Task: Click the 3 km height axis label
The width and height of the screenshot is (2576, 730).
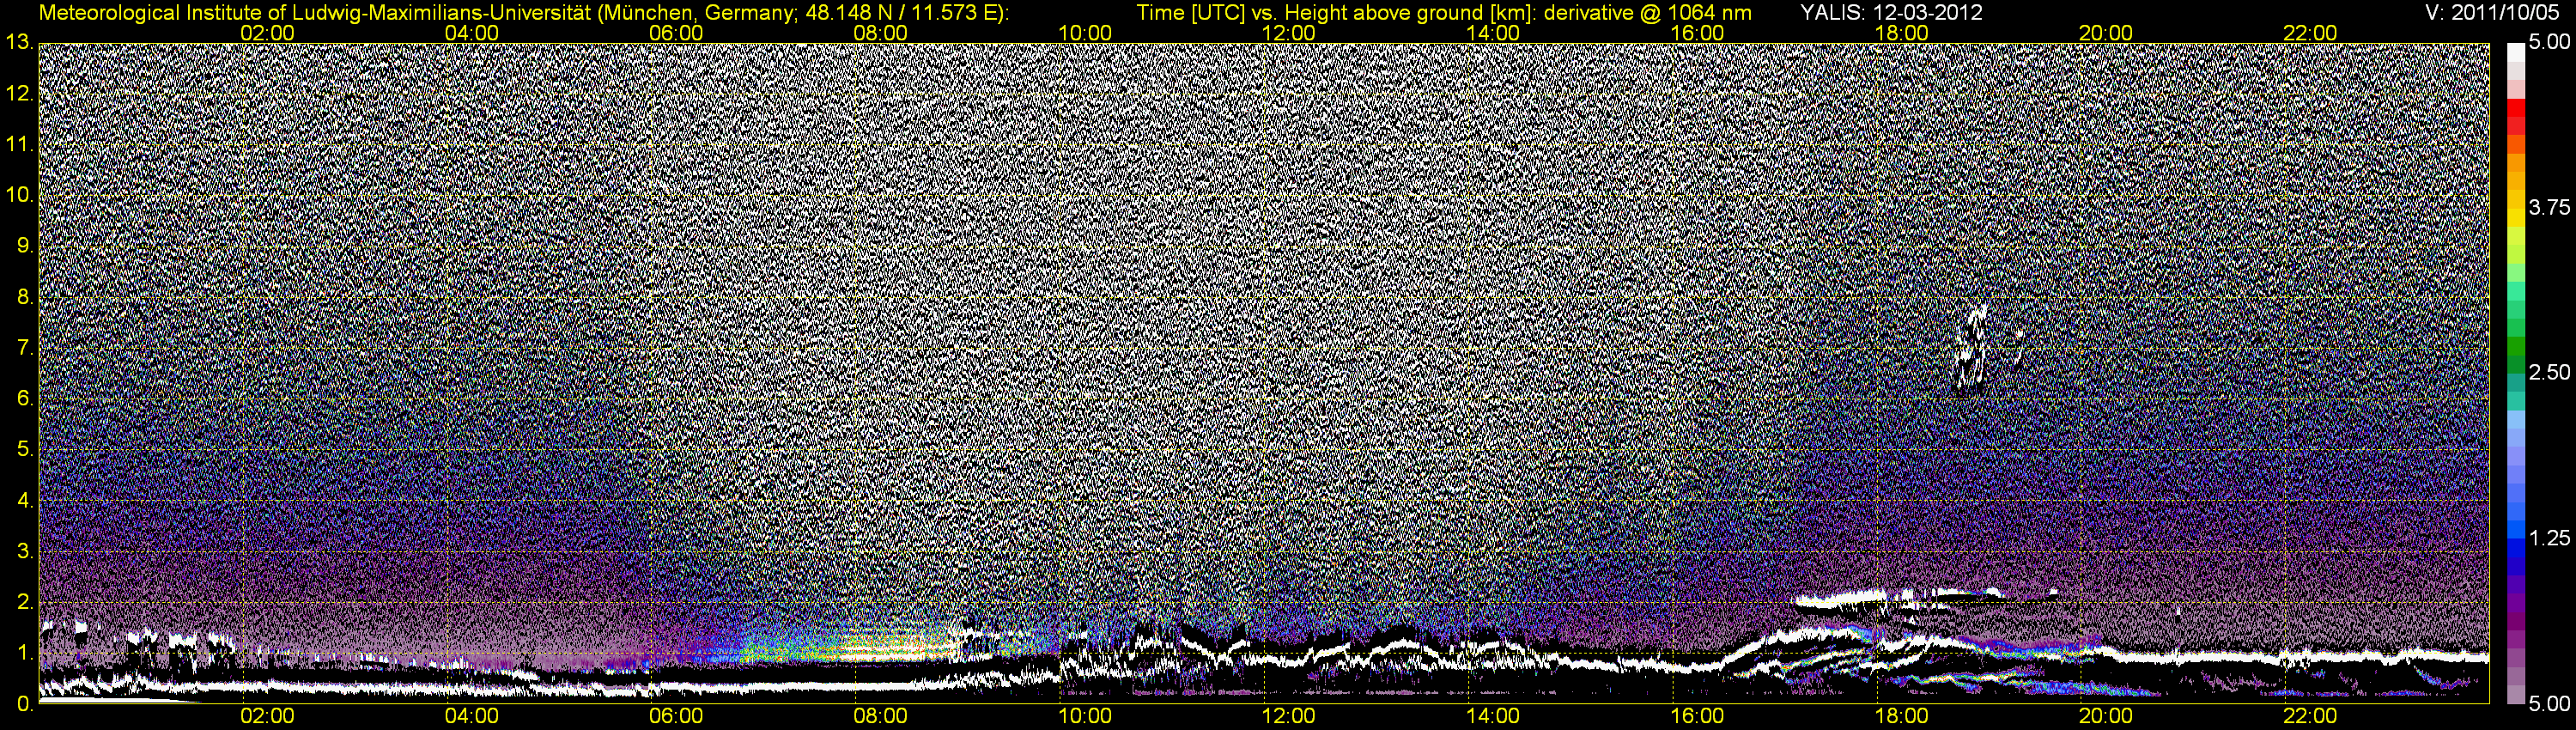Action: (25, 551)
